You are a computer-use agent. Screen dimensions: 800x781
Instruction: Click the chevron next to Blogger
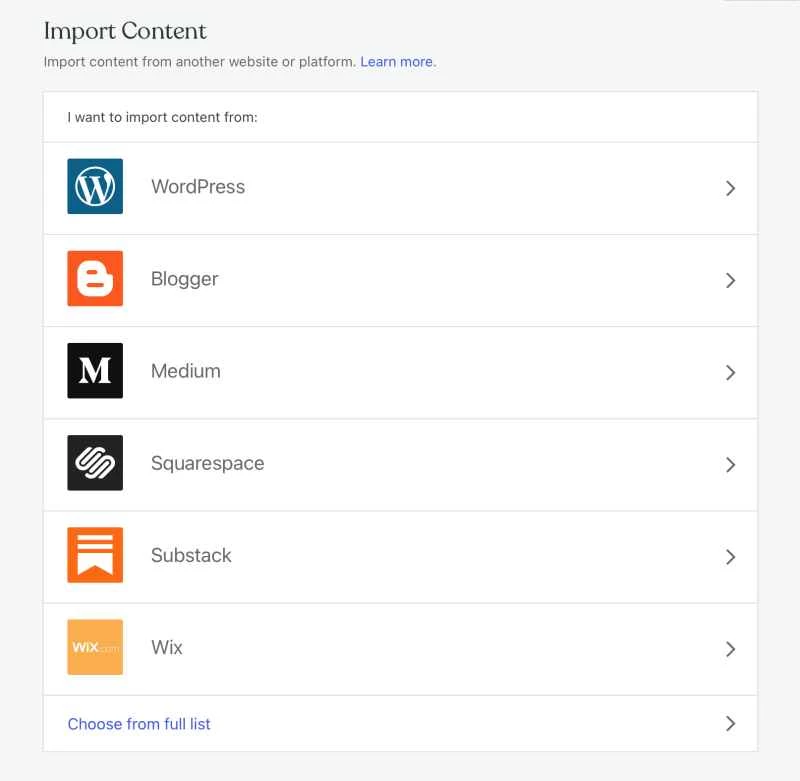[x=730, y=280]
